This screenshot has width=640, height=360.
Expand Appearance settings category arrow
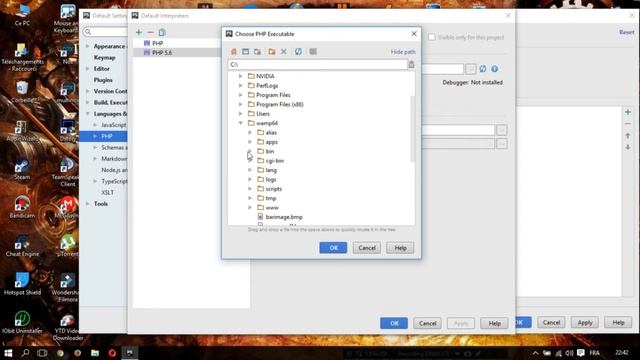tap(88, 46)
